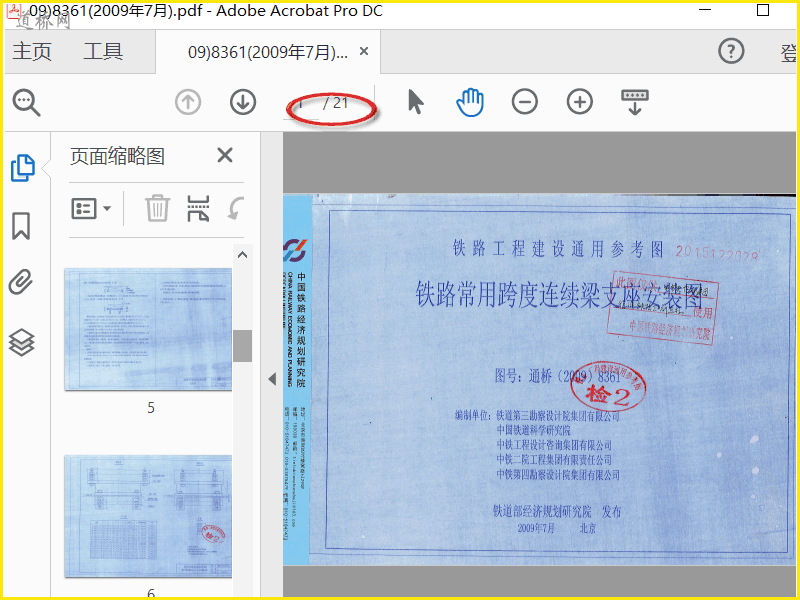
Task: Zoom out with the minus button
Action: point(524,102)
